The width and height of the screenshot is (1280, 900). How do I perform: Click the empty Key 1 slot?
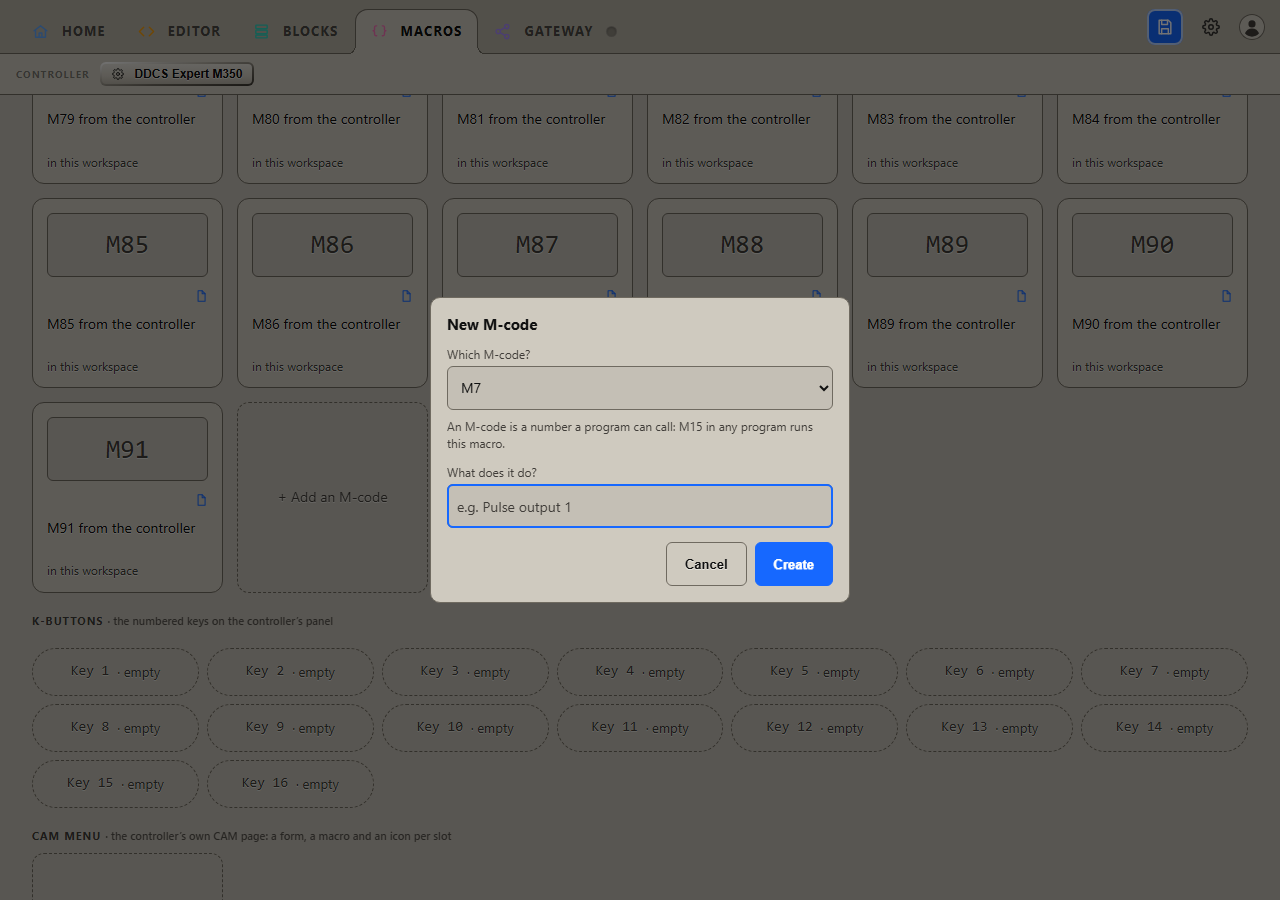(115, 672)
